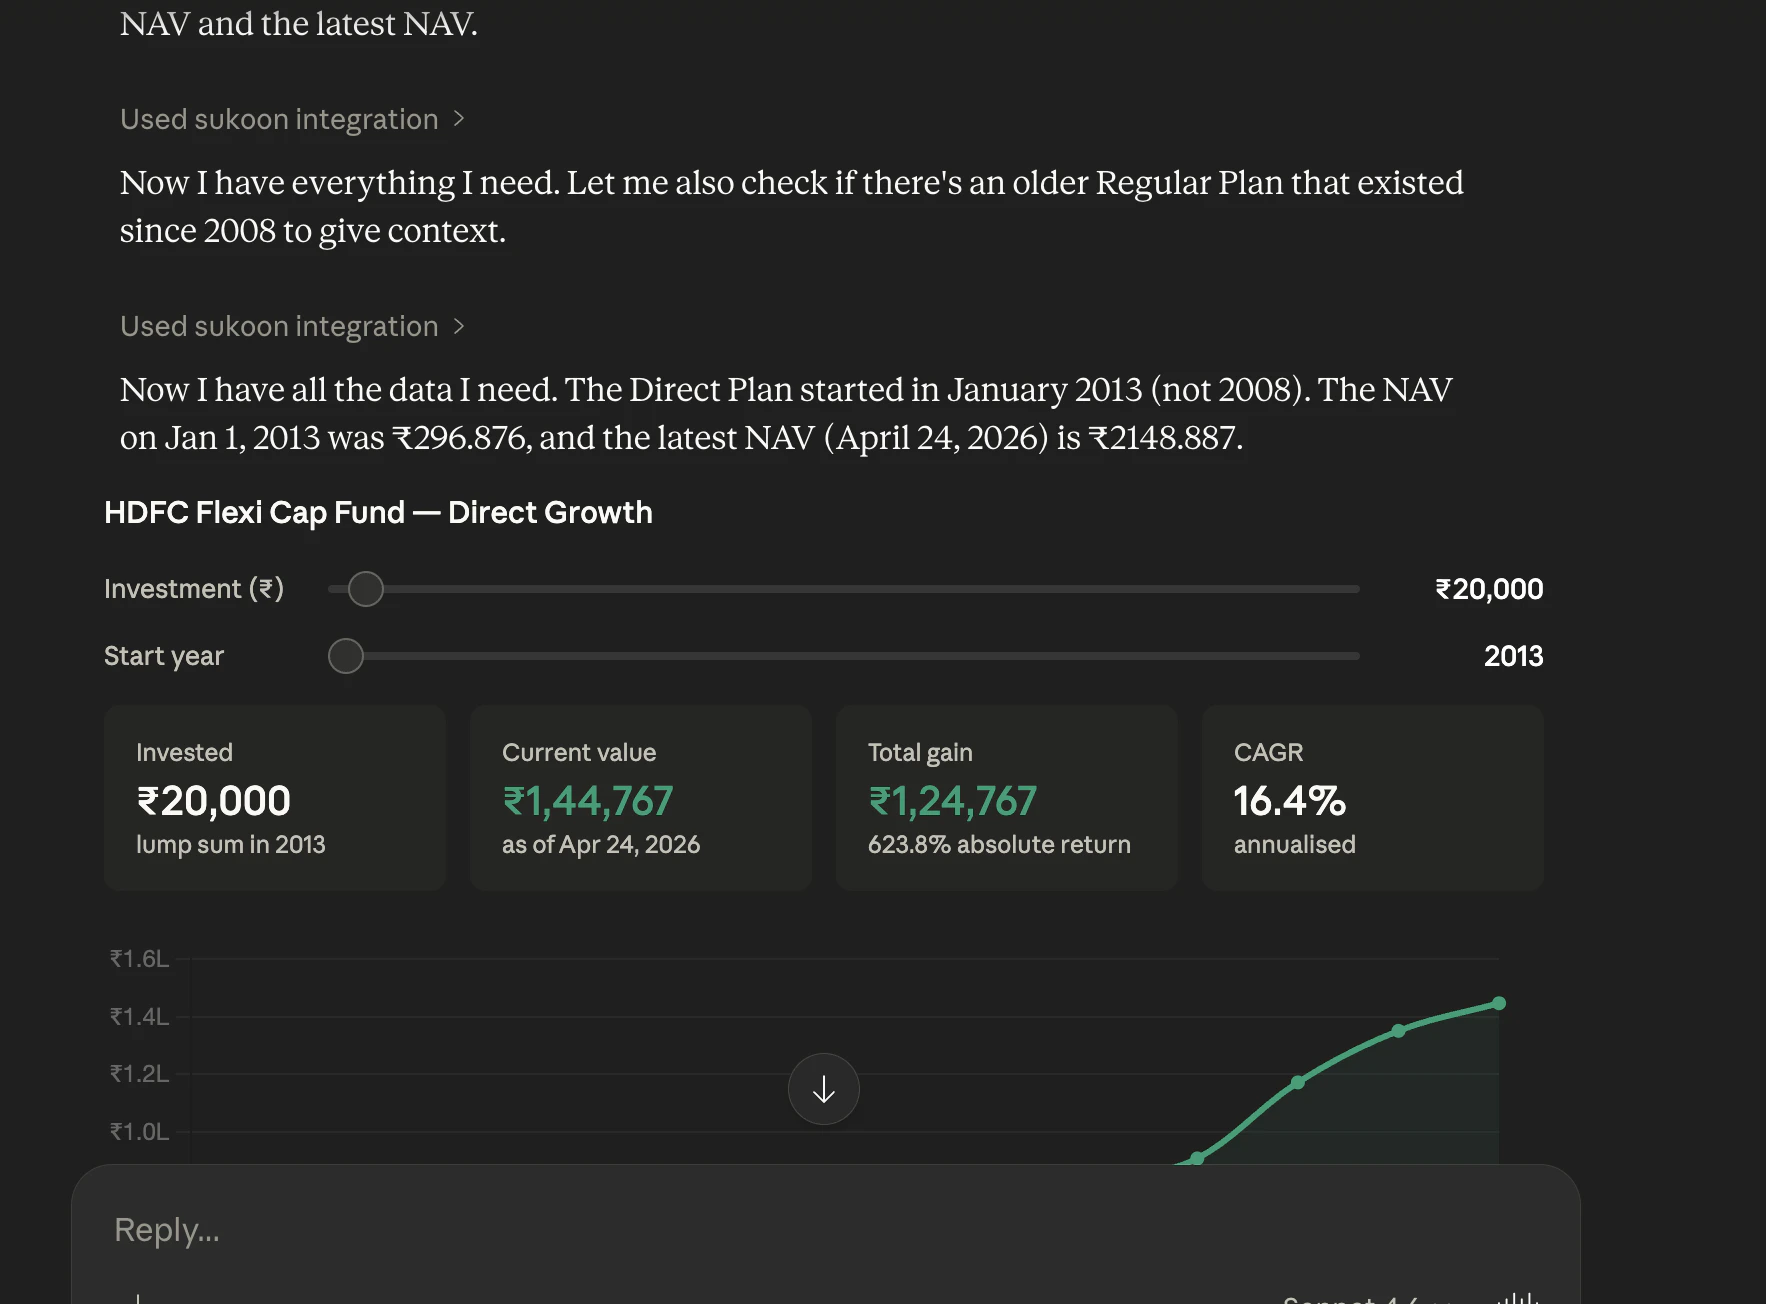This screenshot has width=1766, height=1304.
Task: Select the Total gain ₹1,24,767 card
Action: point(1007,798)
